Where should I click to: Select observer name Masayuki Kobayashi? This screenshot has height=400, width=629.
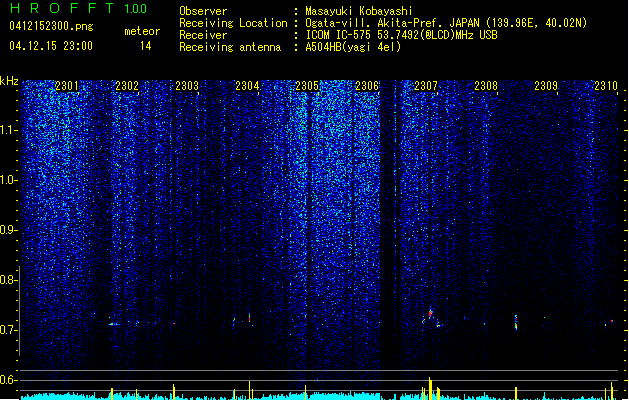pyautogui.click(x=359, y=11)
